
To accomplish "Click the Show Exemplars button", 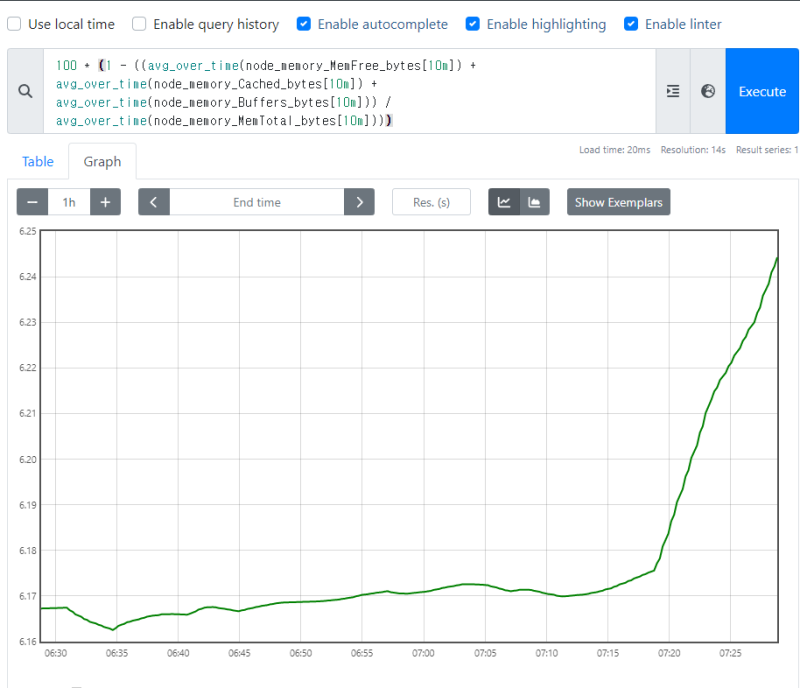I will coord(618,202).
